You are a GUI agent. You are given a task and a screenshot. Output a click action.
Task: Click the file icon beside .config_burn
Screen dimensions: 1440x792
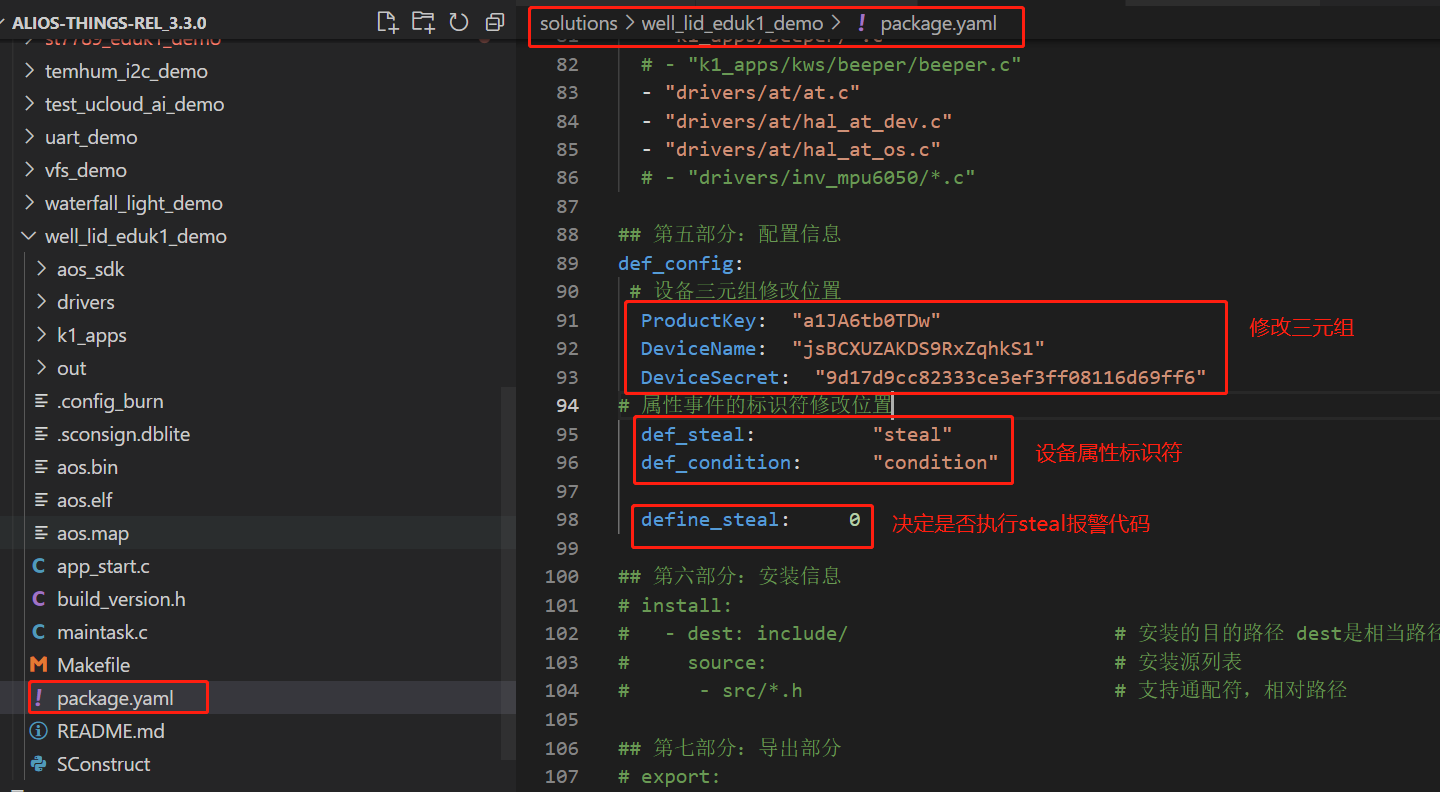(x=41, y=401)
